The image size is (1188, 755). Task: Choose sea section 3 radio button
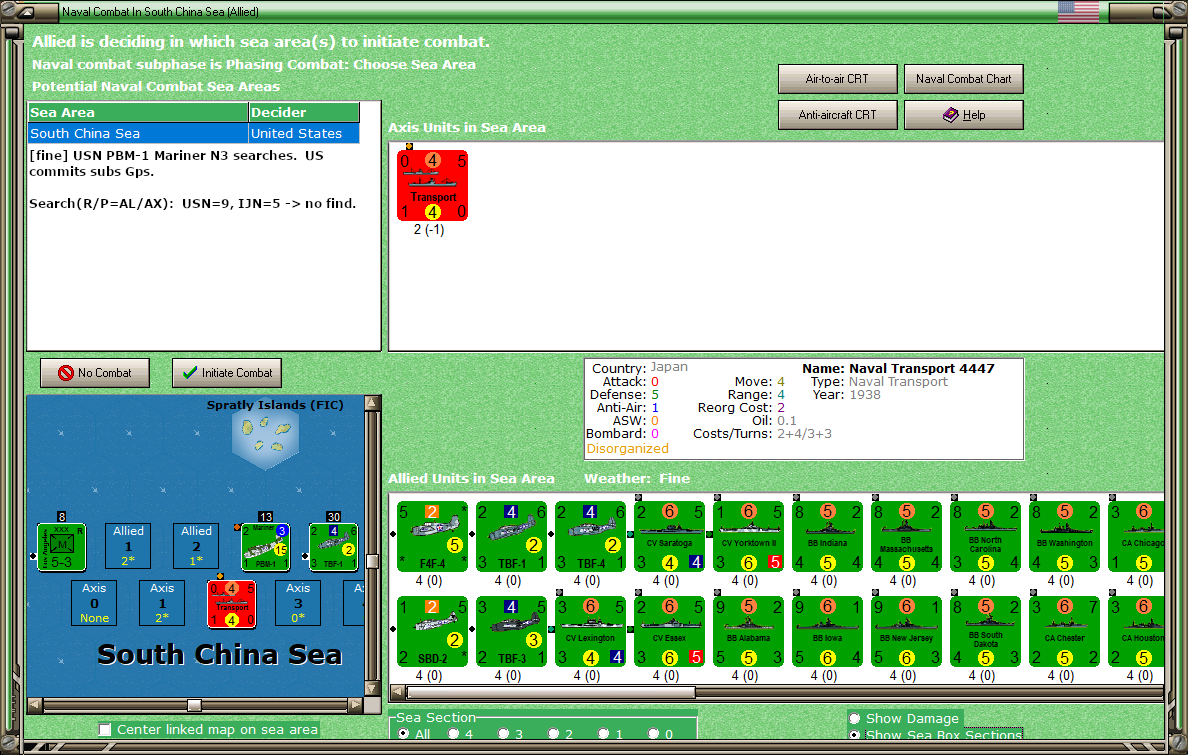click(504, 734)
